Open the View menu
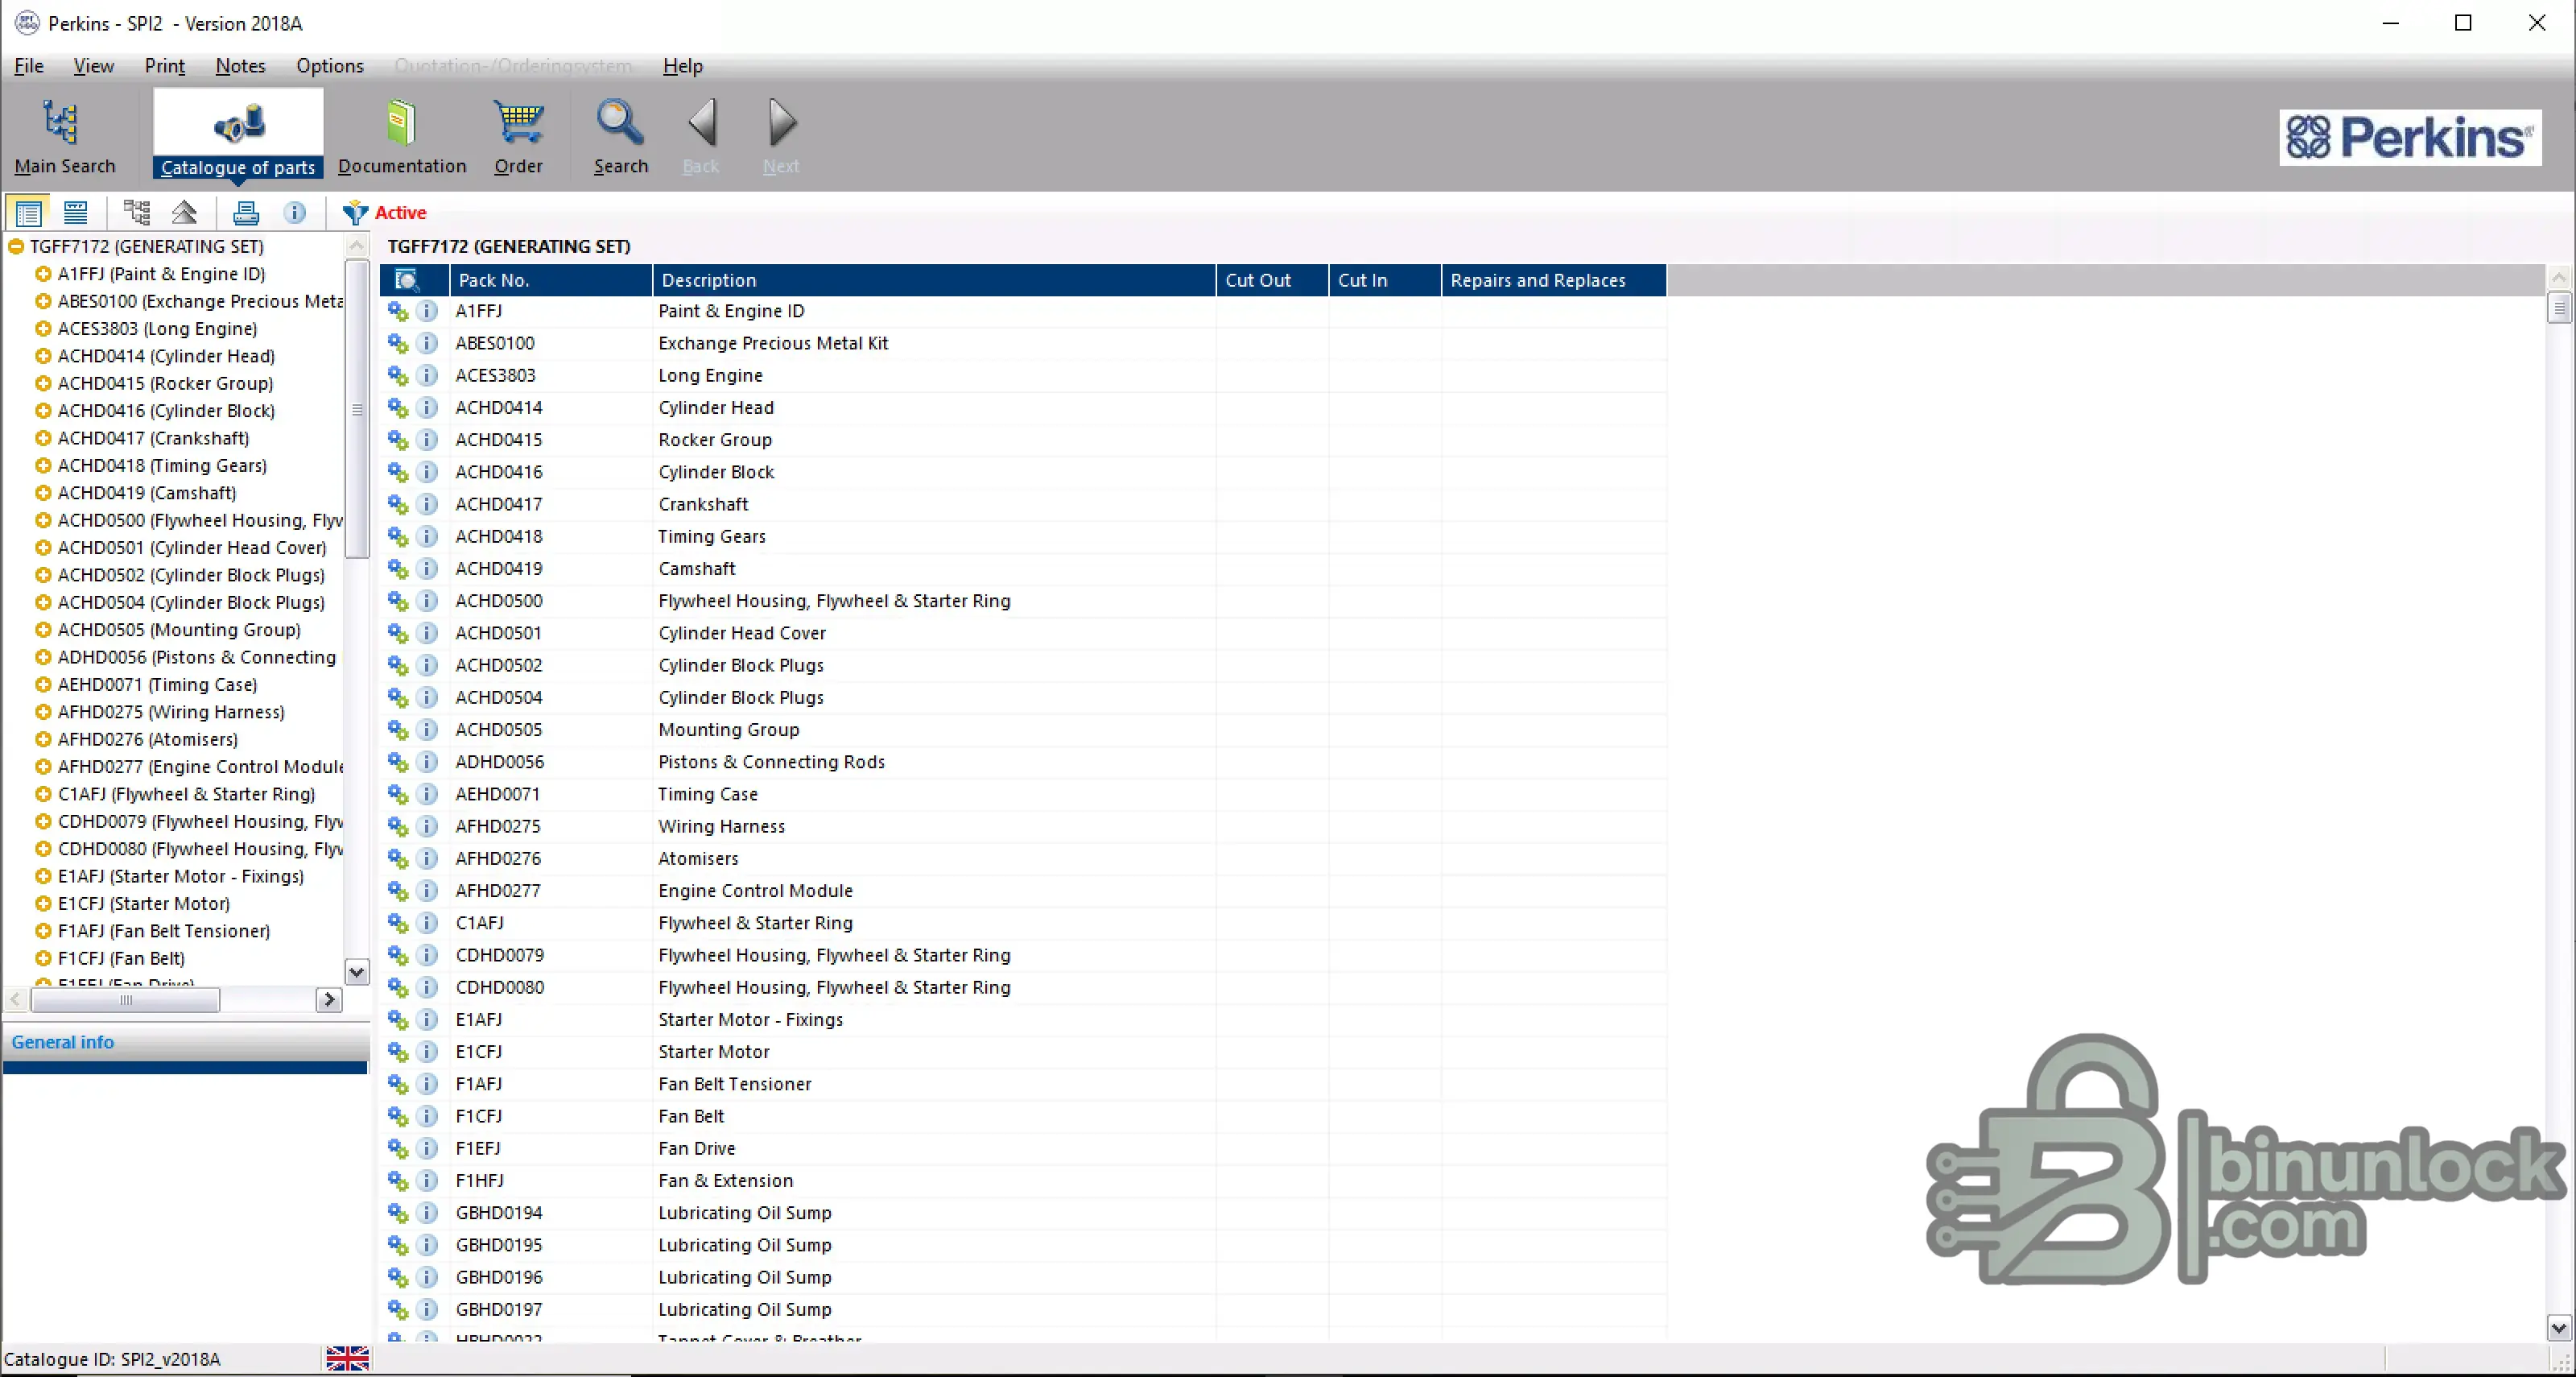Viewport: 2576px width, 1377px height. tap(93, 66)
